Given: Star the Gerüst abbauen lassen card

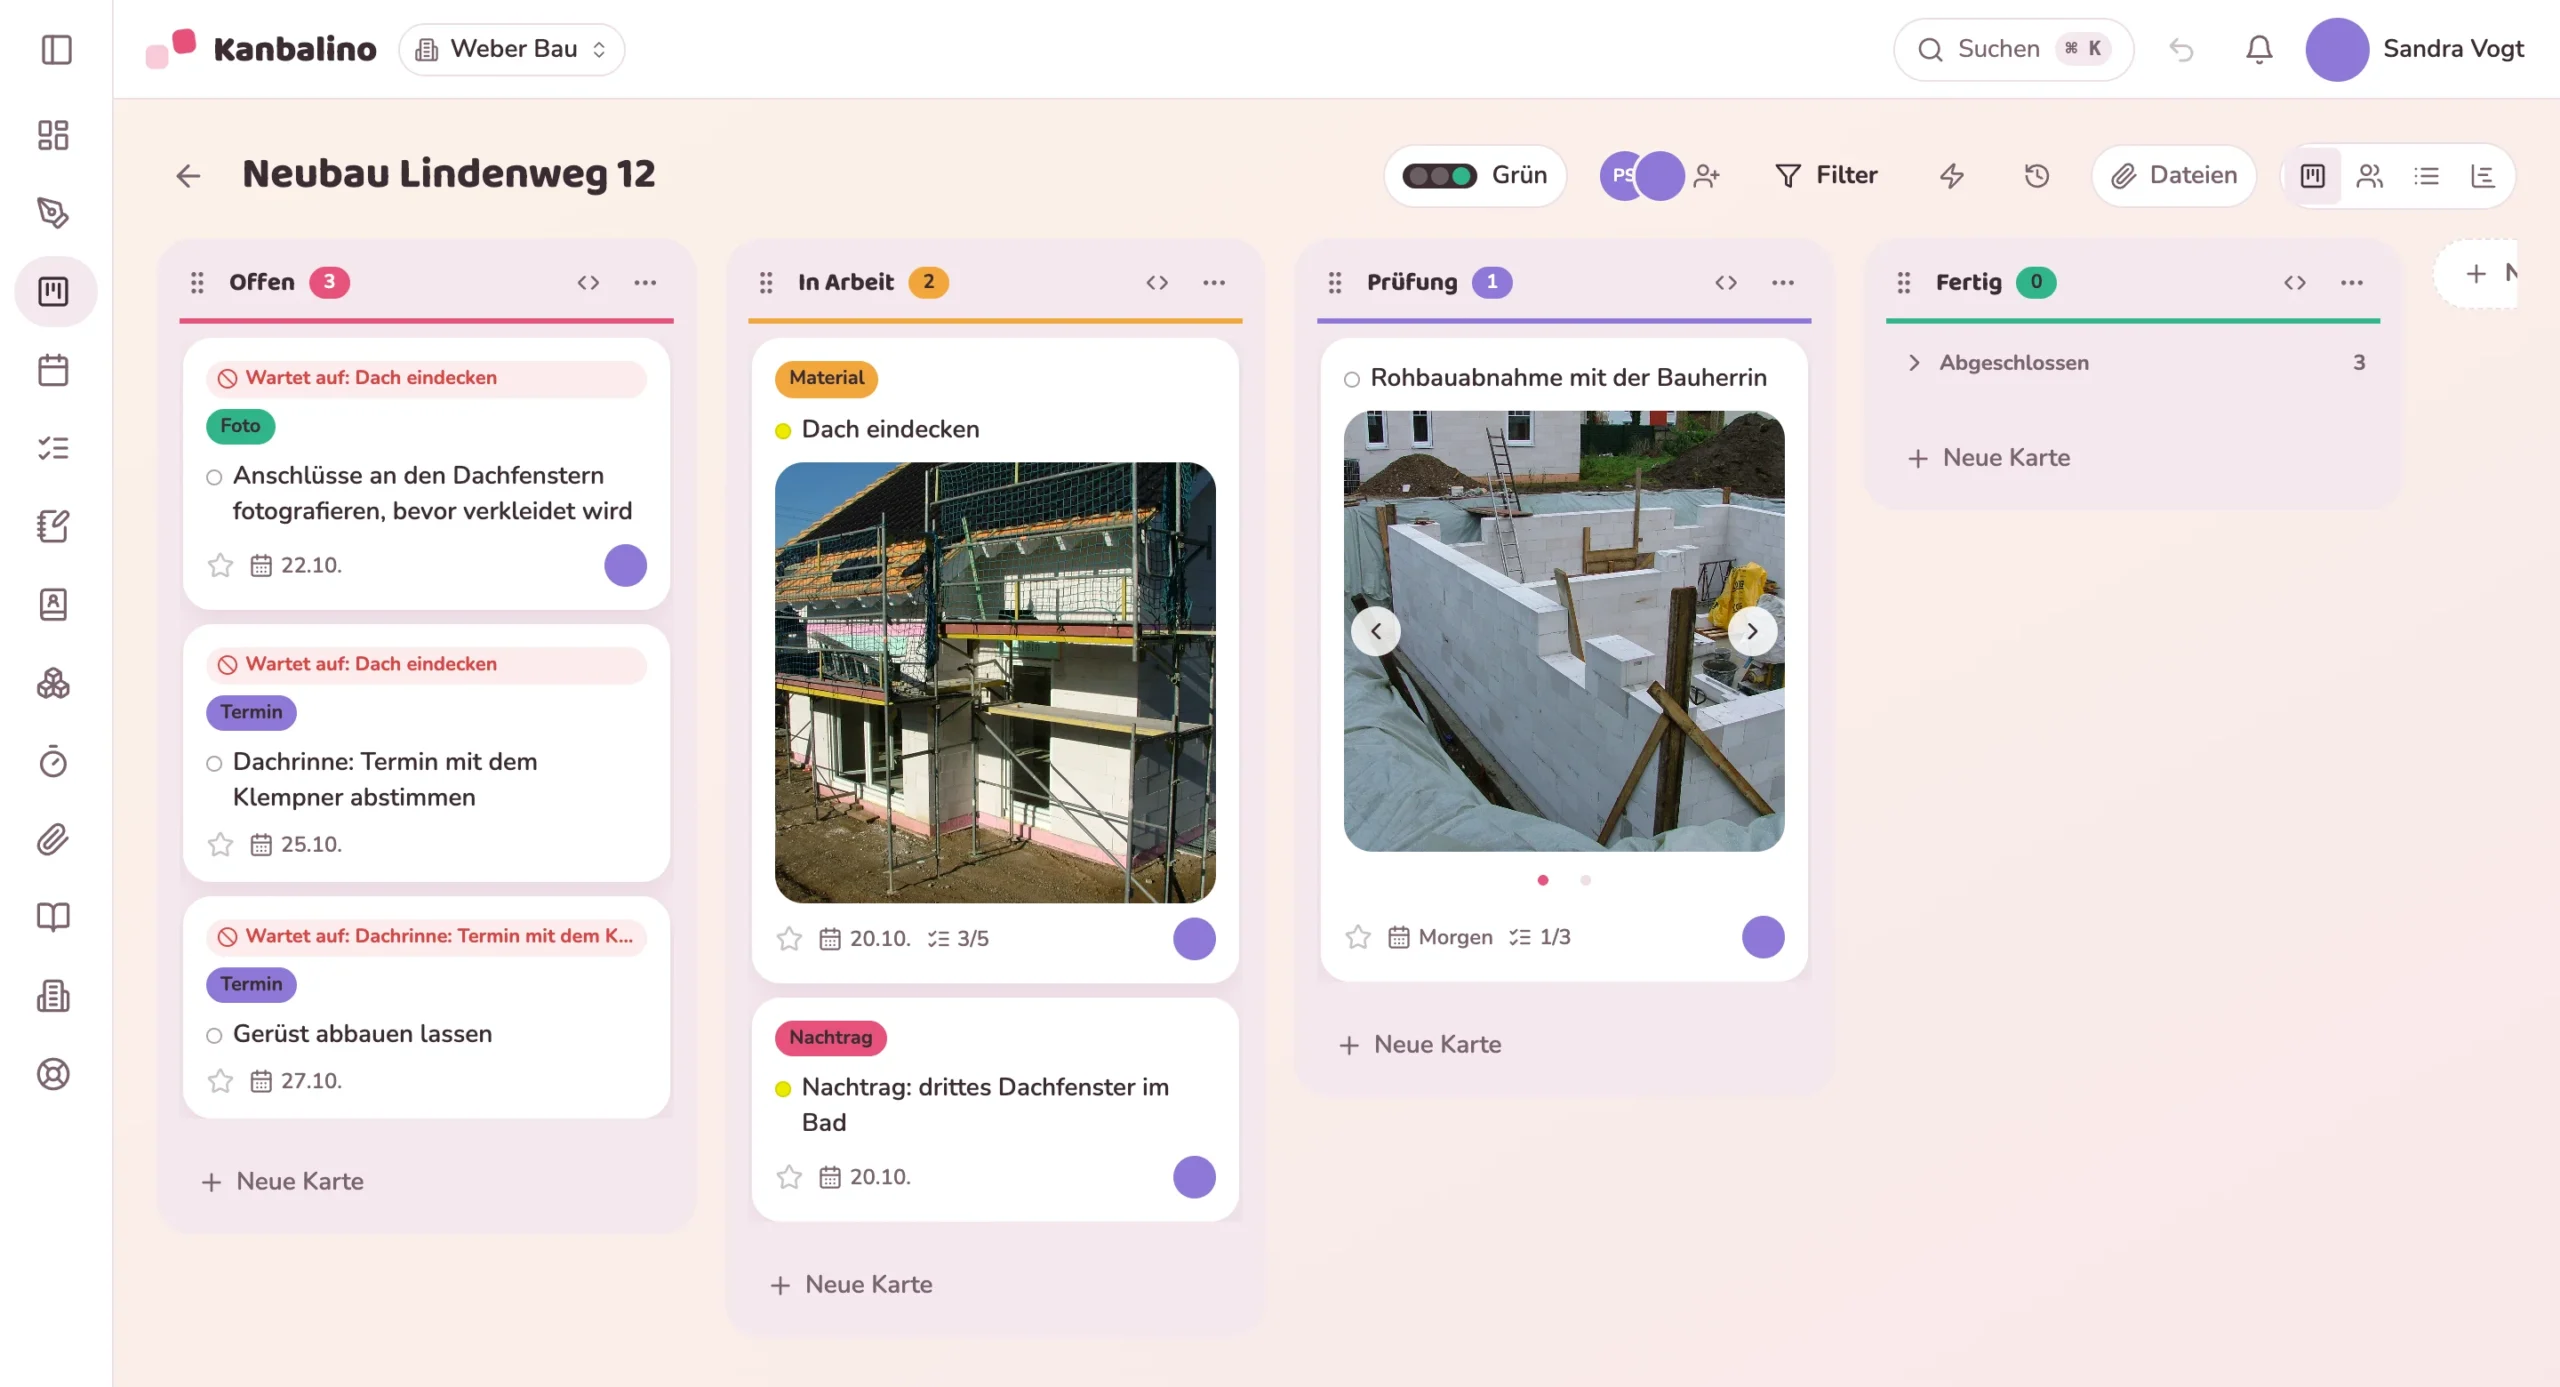Looking at the screenshot, I should (220, 1081).
